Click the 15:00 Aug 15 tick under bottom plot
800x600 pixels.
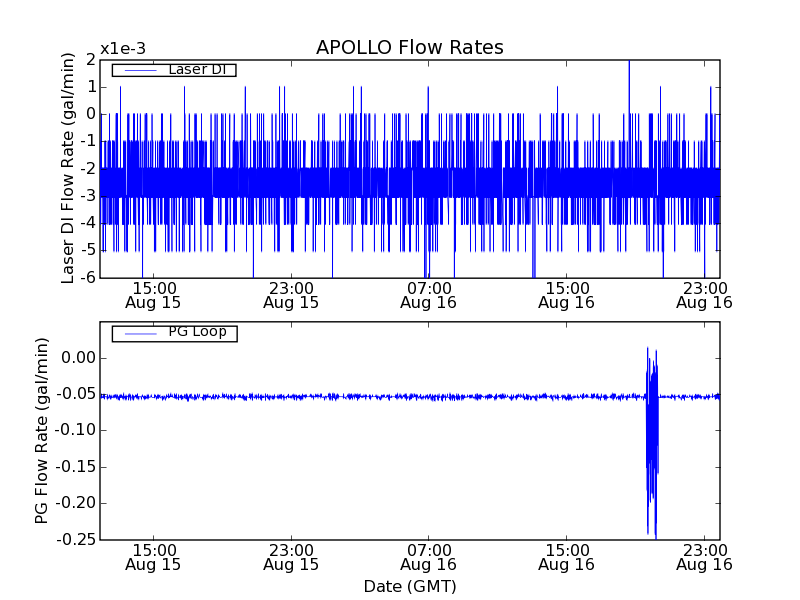(x=153, y=557)
